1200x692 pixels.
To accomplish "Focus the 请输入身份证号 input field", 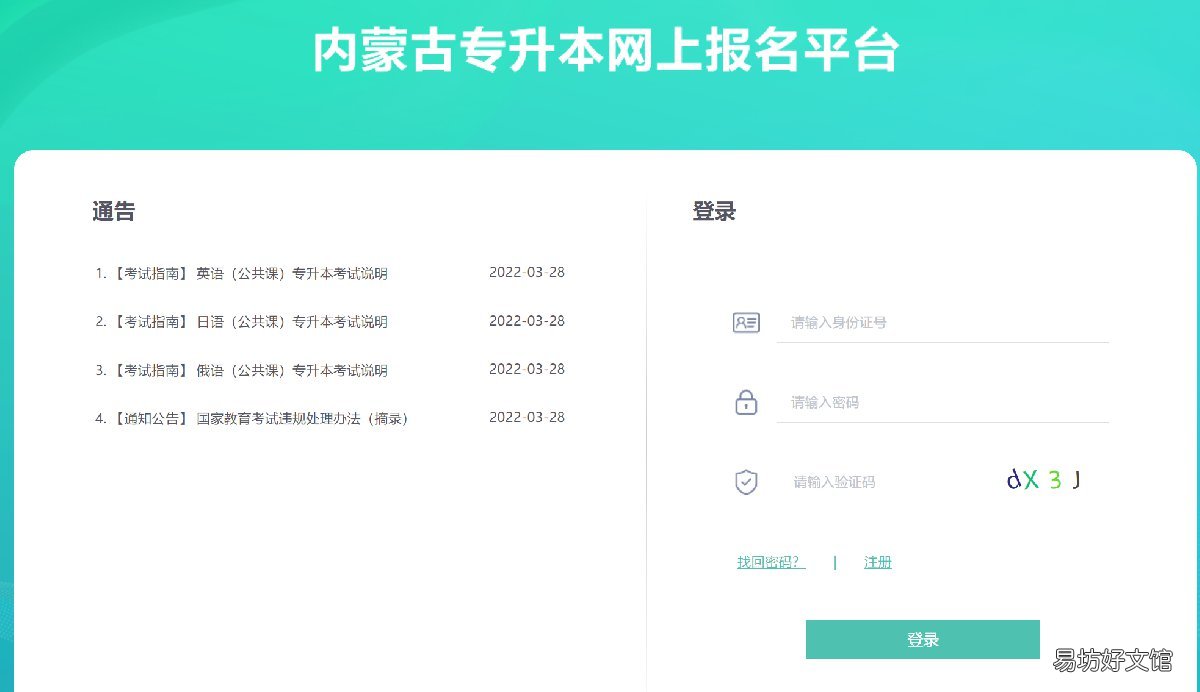I will (943, 322).
